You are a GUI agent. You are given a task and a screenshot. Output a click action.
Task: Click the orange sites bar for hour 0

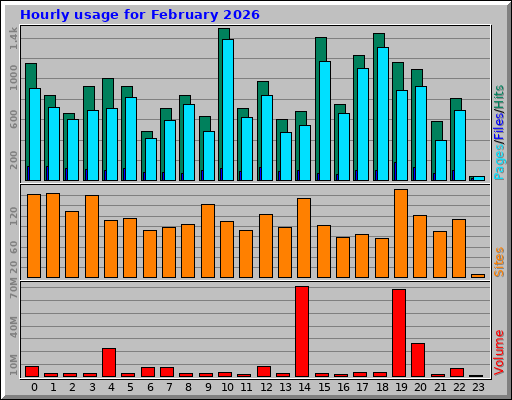[34, 236]
